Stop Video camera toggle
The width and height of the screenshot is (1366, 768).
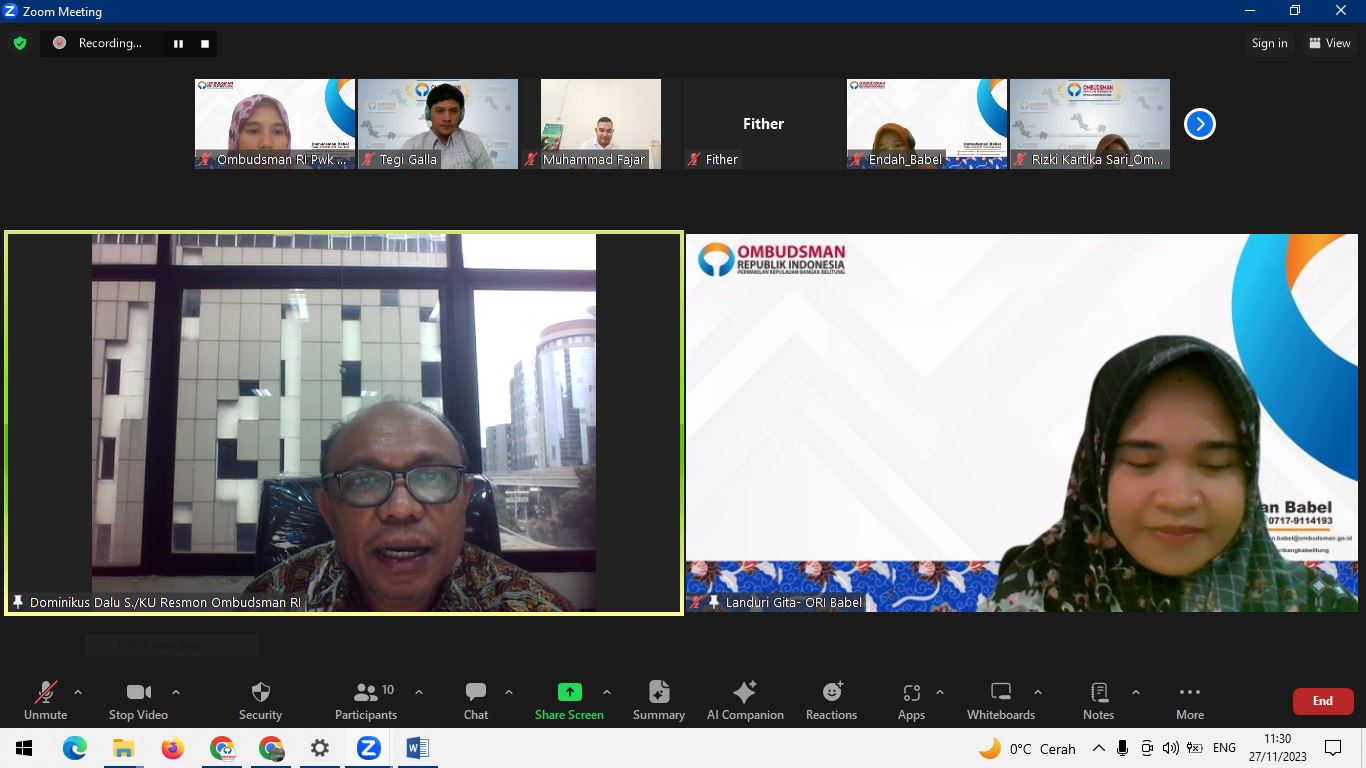point(138,700)
